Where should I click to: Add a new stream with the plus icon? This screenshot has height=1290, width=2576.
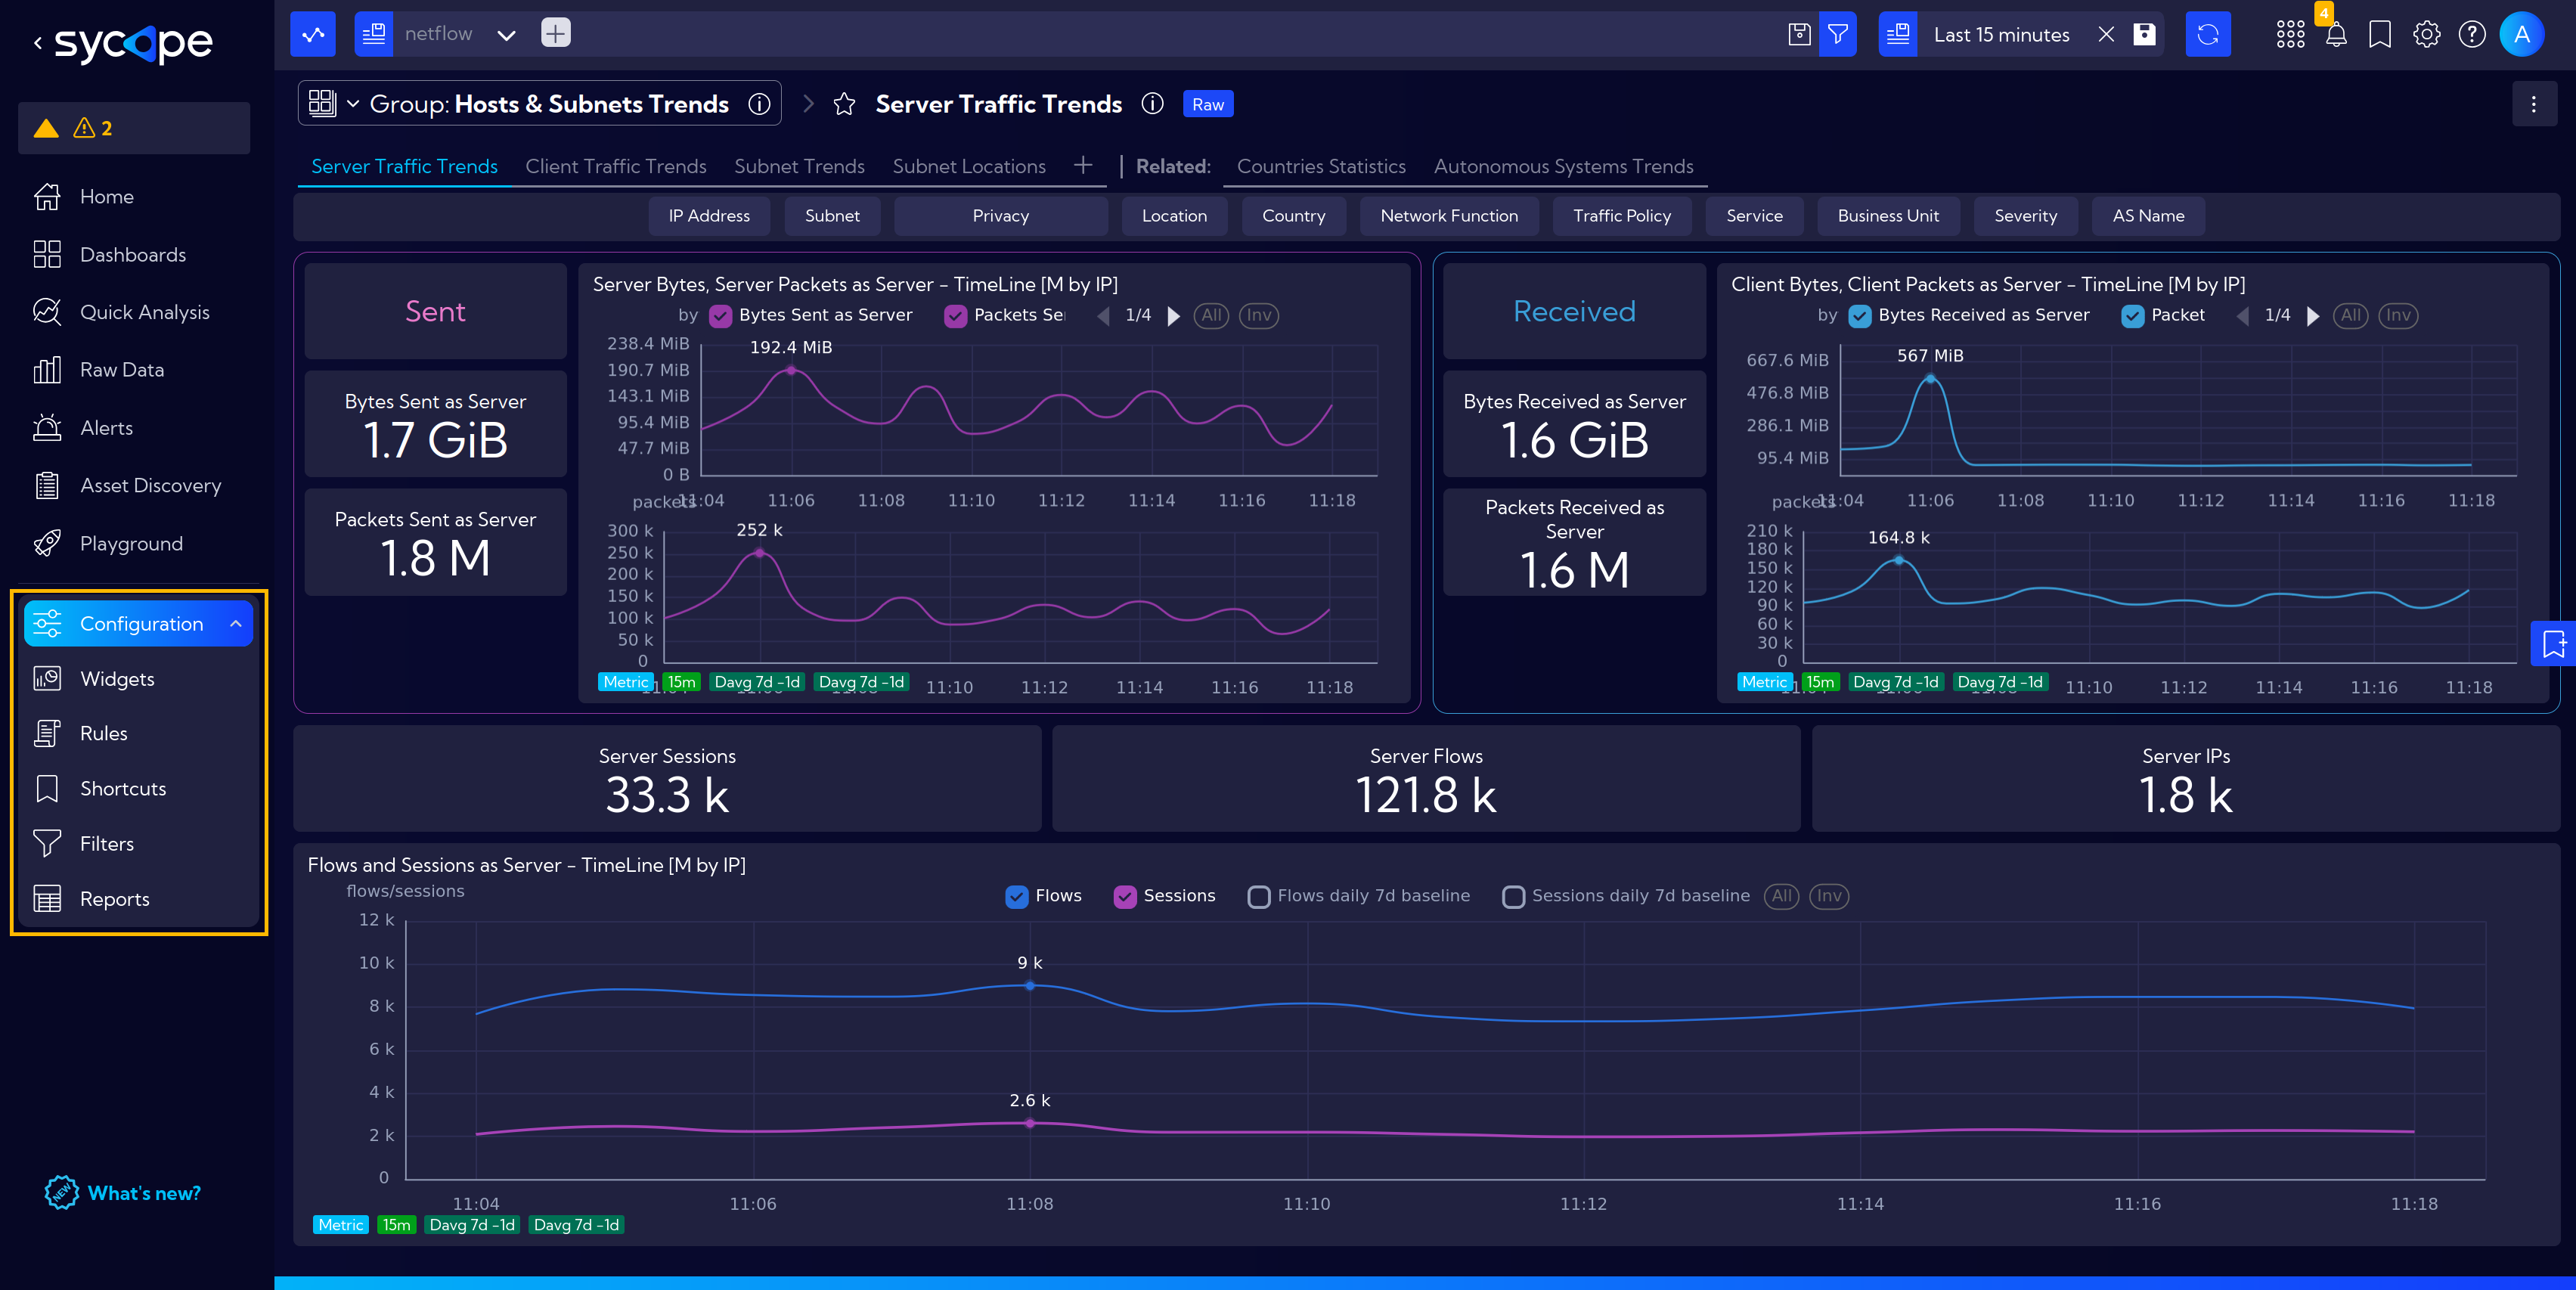click(556, 33)
